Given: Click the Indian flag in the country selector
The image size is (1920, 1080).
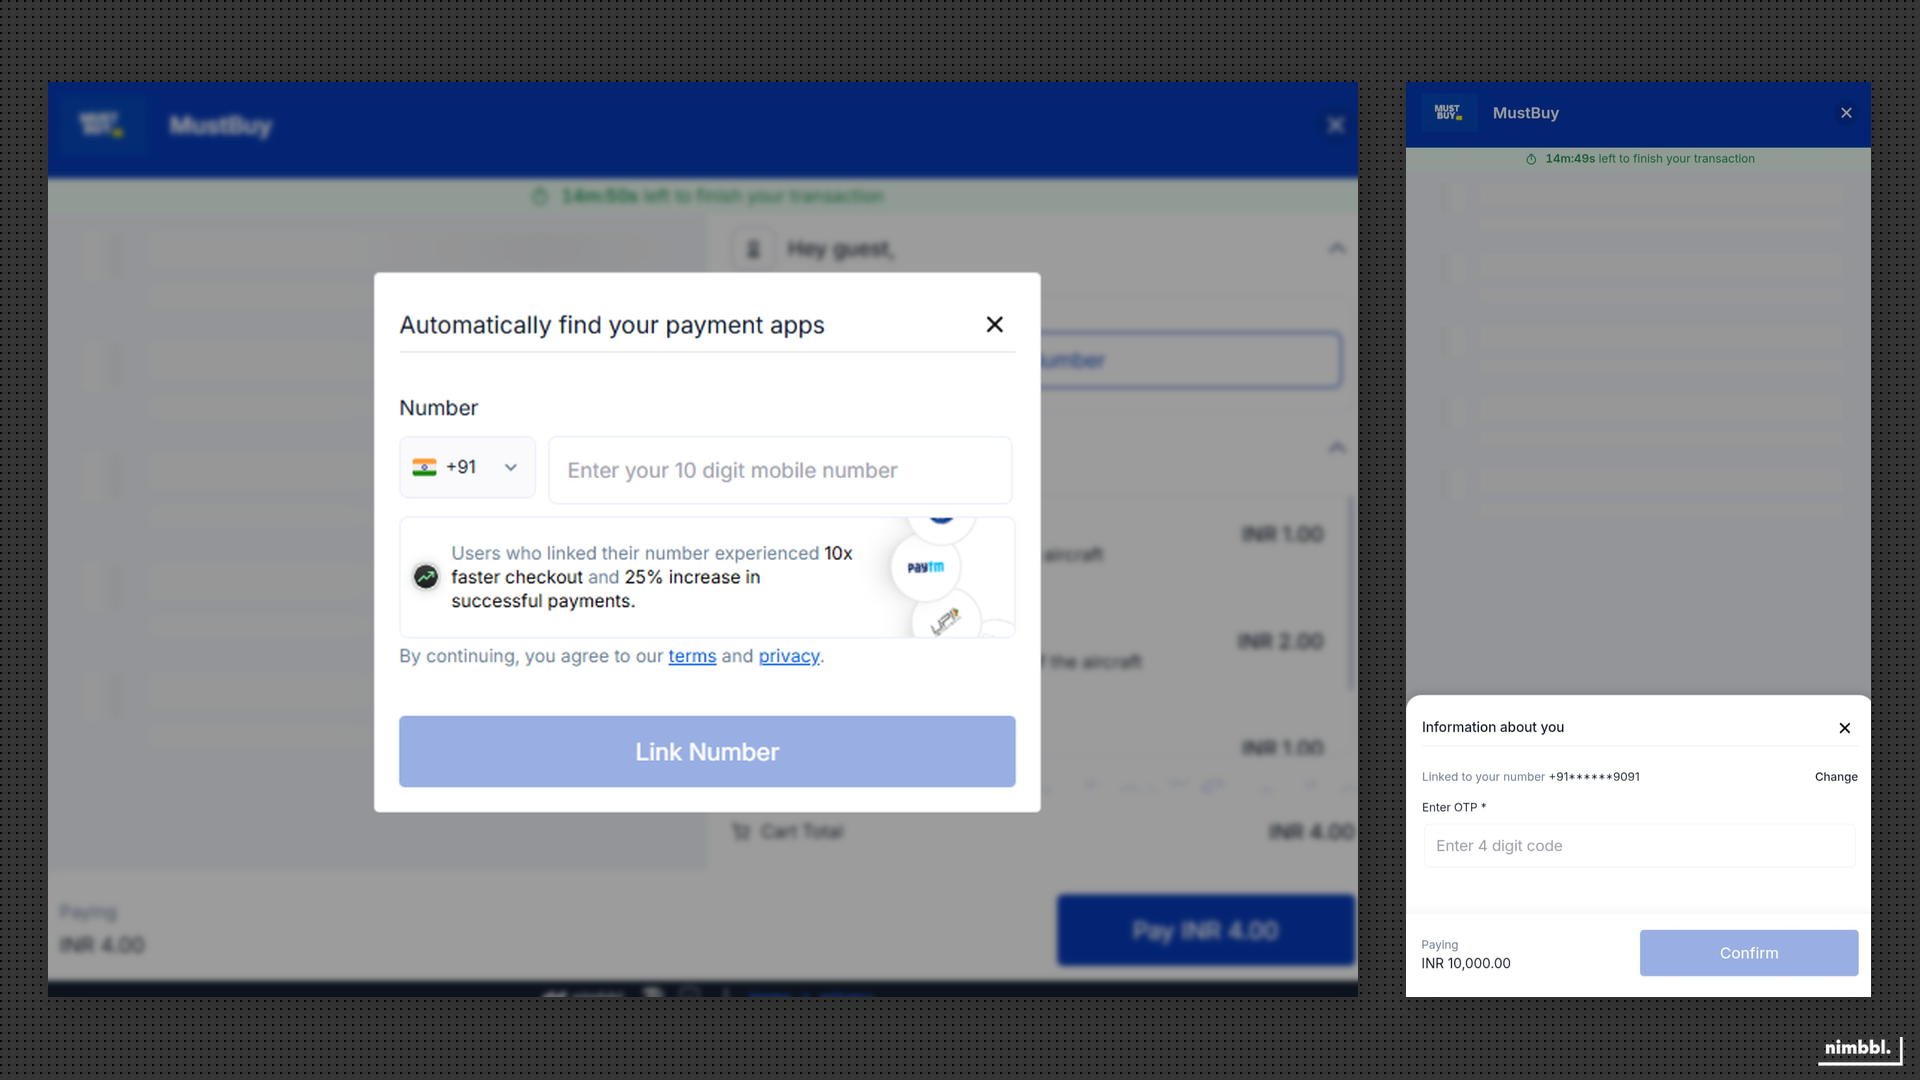Looking at the screenshot, I should [x=424, y=467].
